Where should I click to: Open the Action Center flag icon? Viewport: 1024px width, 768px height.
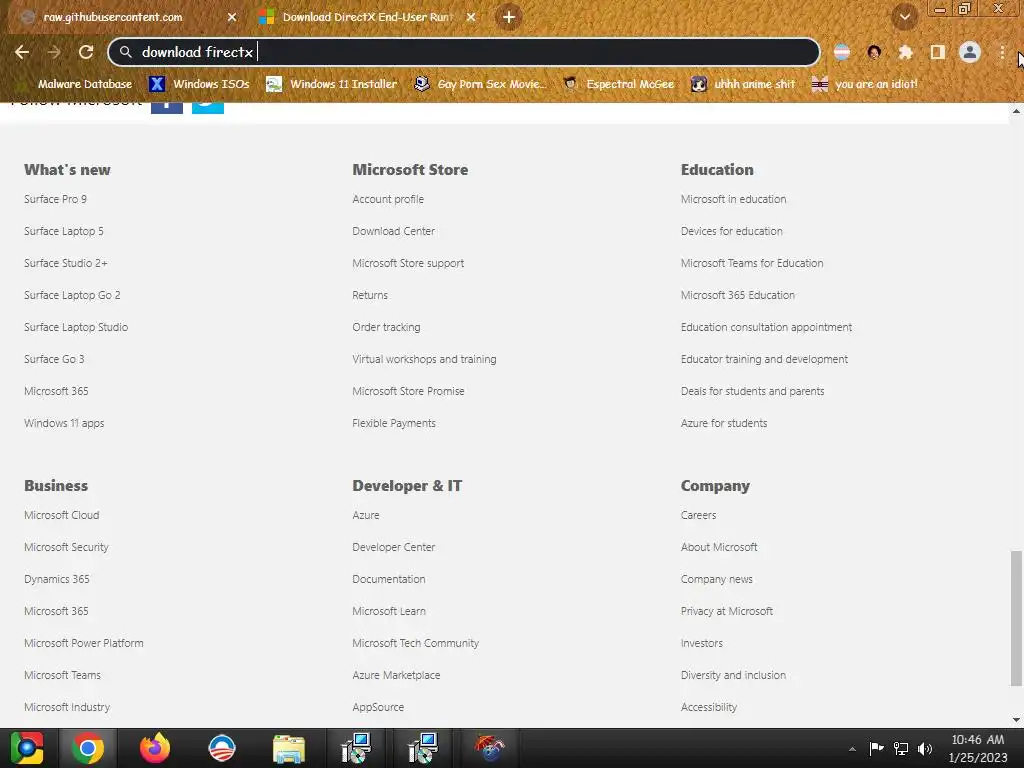pos(876,748)
